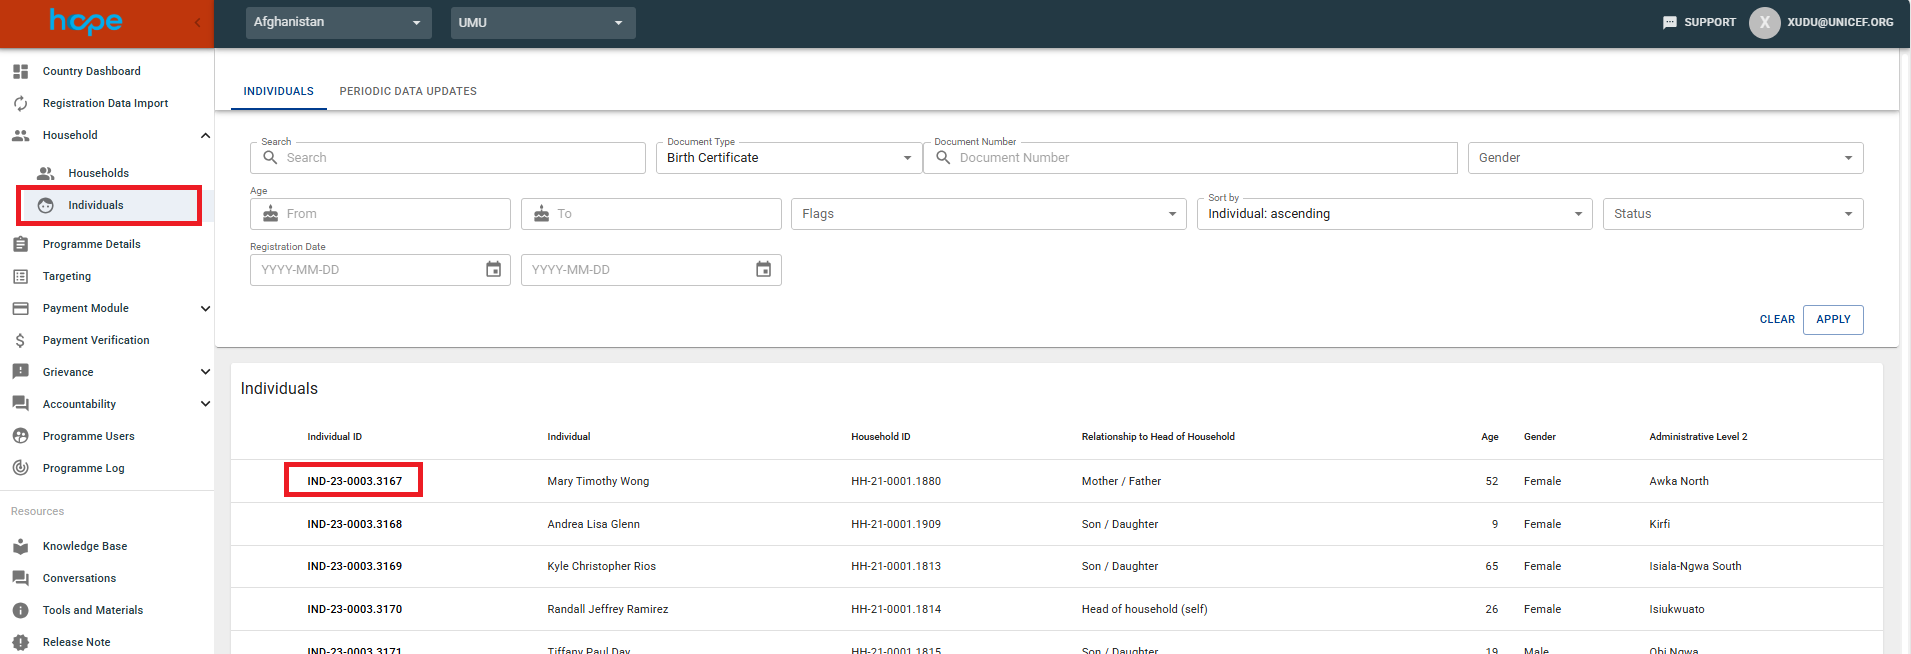Click the user avatar icon in header
Screen dimensions: 1911x654
coord(1764,22)
